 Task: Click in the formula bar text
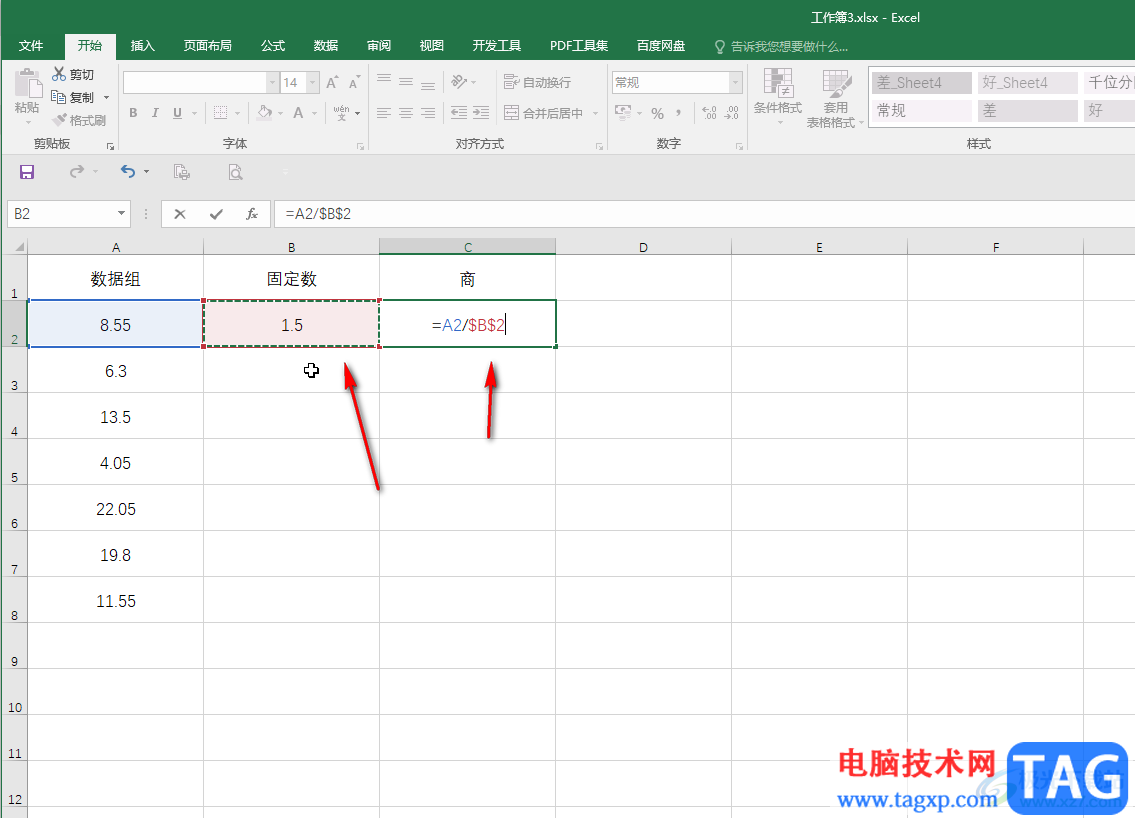318,214
